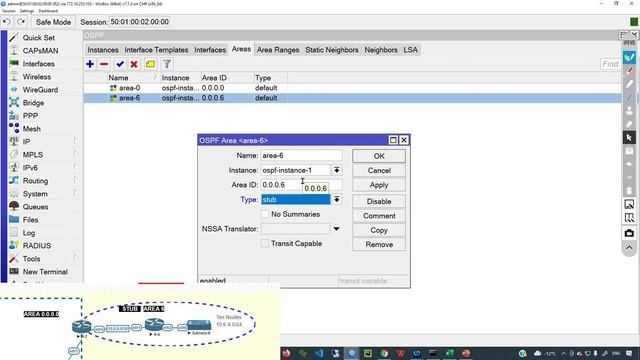Open CAPsMAN from the sidebar
The width and height of the screenshot is (640, 360).
[40, 51]
